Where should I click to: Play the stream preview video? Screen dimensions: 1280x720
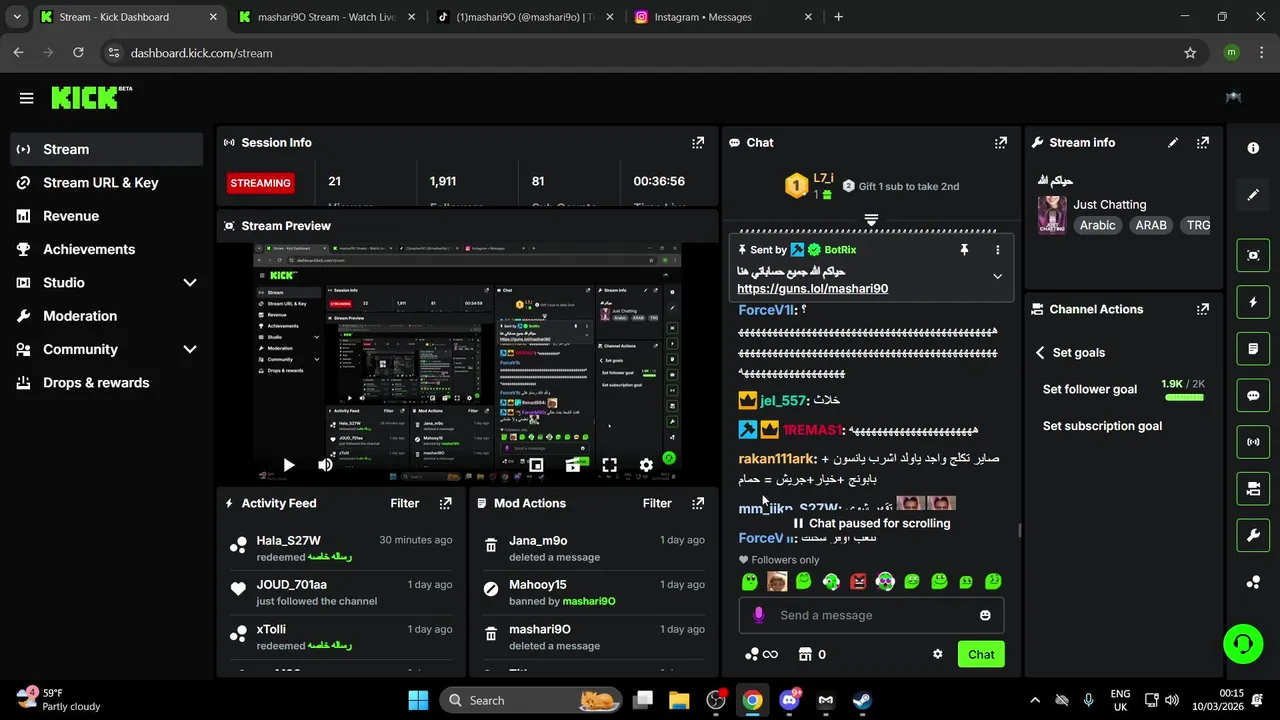(x=288, y=465)
